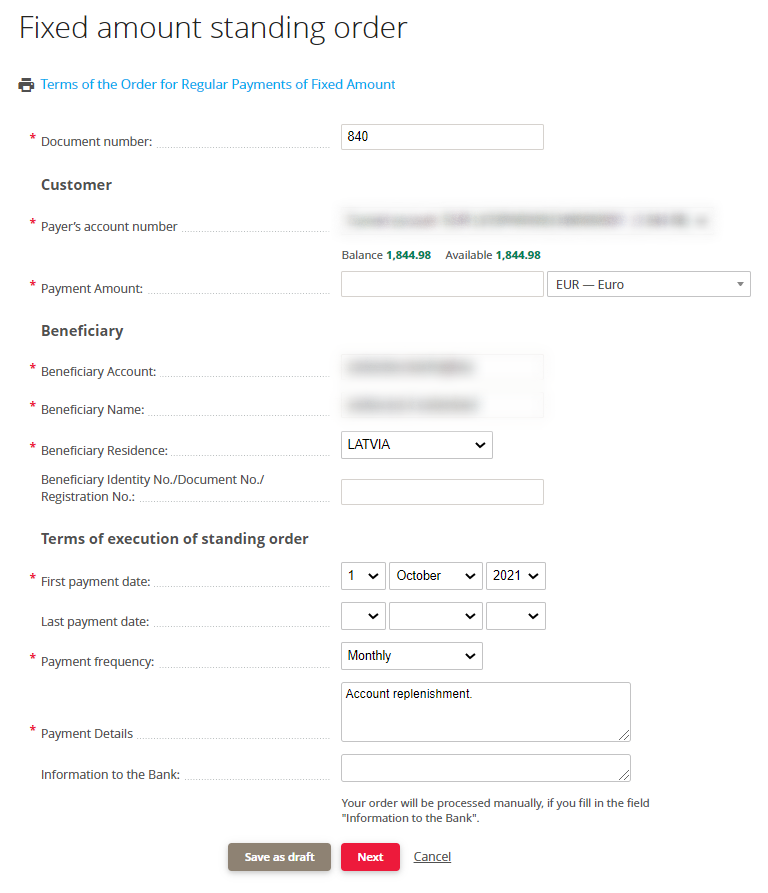Open the Payer's account number dropdown
The width and height of the screenshot is (768, 893).
(527, 220)
